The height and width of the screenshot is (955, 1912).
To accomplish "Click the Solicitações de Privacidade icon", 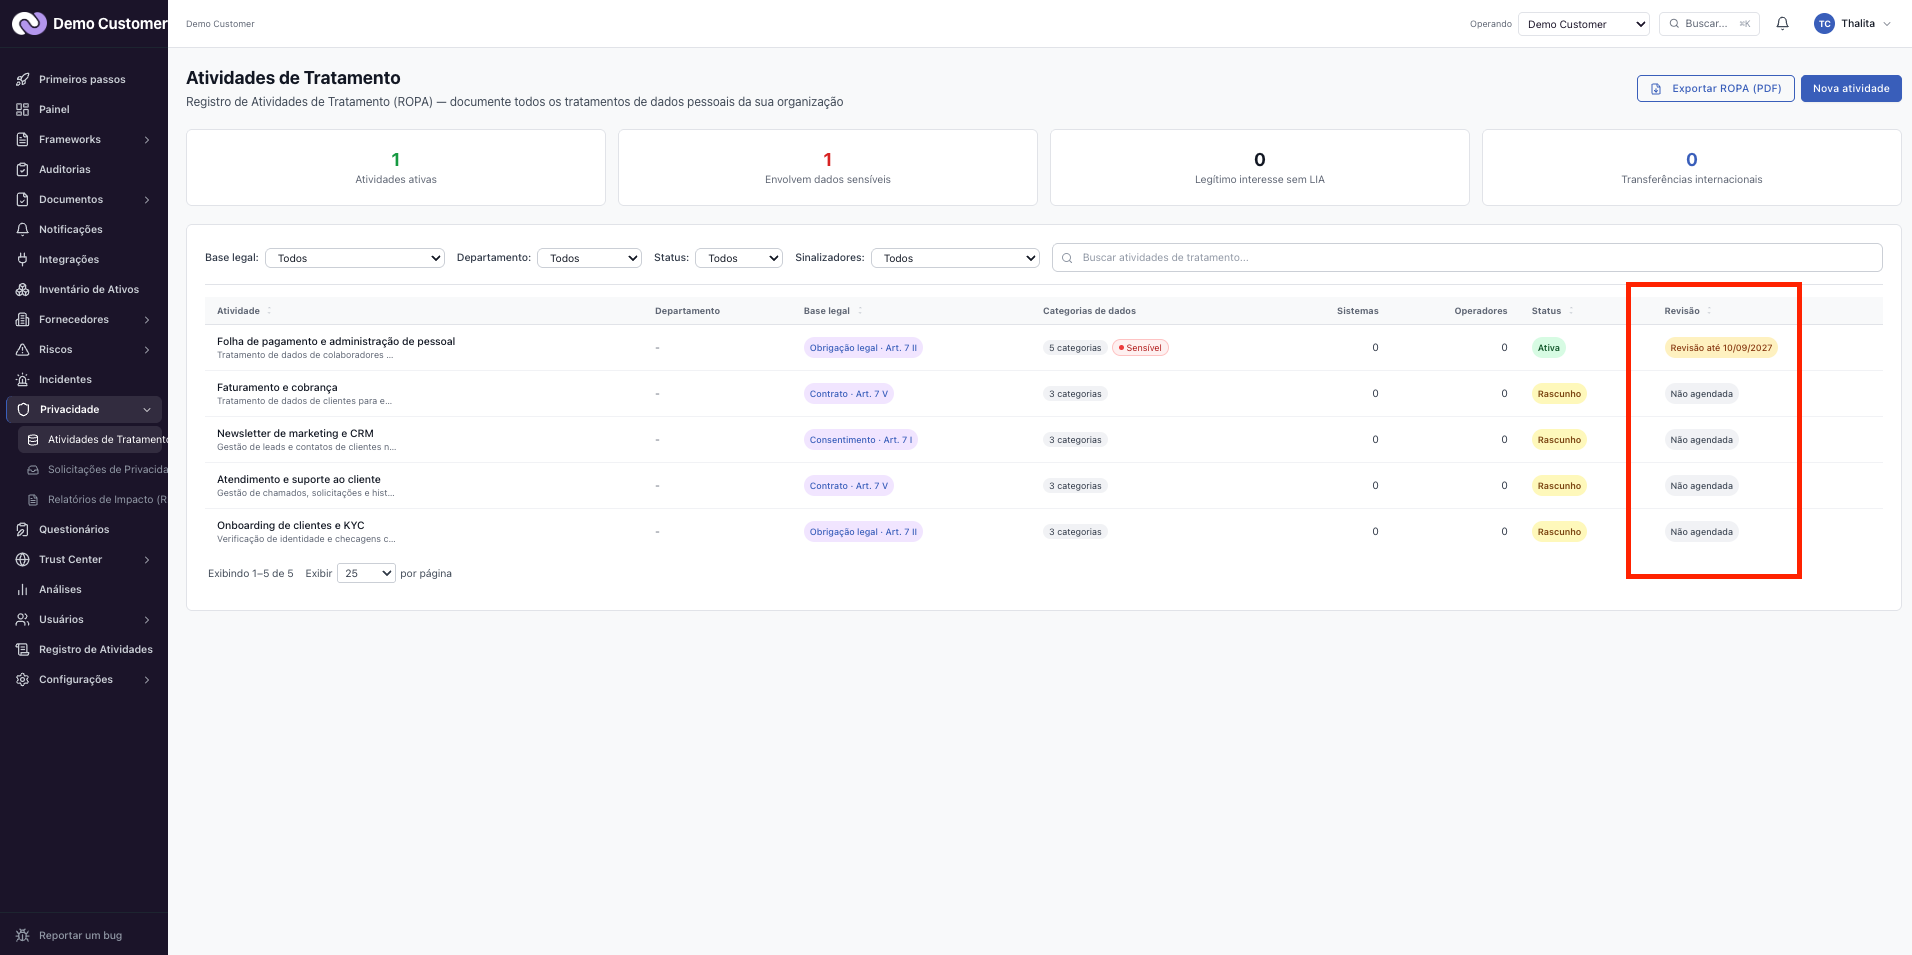I will tap(33, 469).
